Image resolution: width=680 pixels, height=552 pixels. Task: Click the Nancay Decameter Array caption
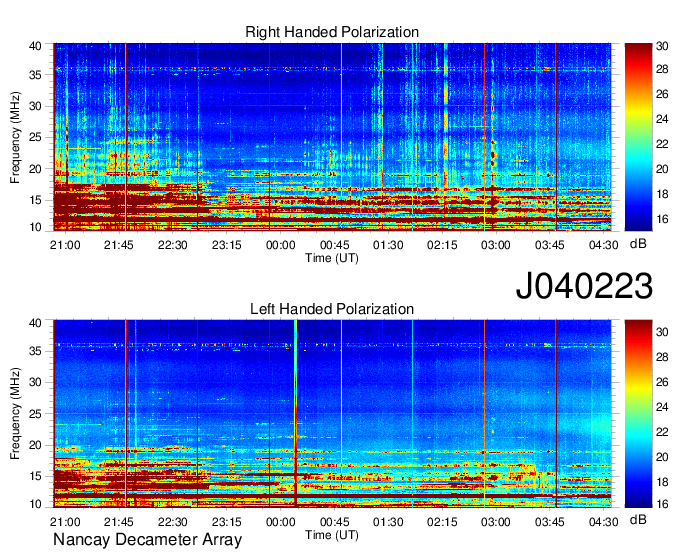(x=147, y=540)
